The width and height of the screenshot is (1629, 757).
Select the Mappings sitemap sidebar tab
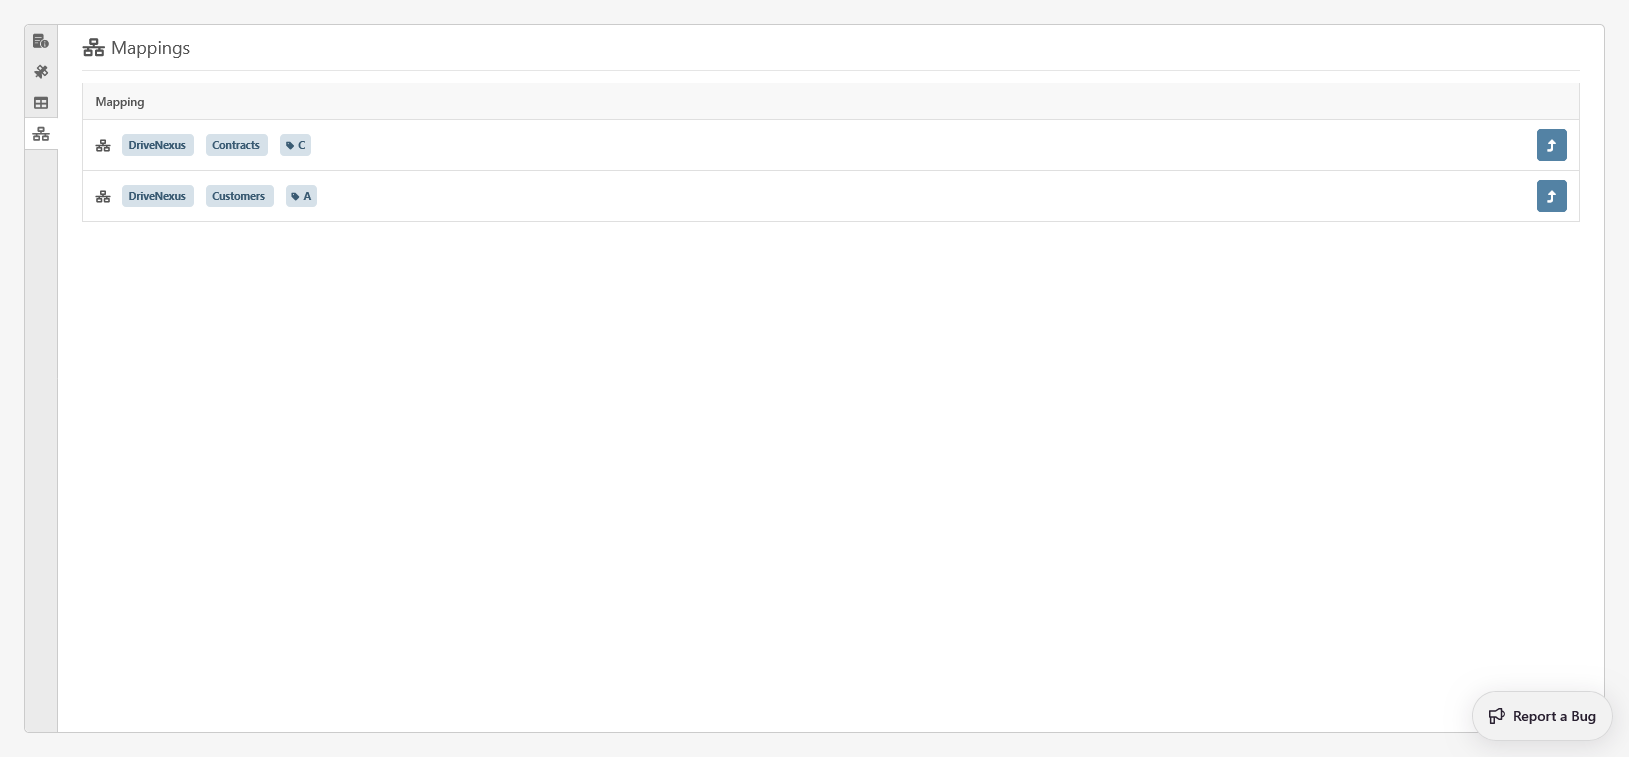[x=41, y=134]
